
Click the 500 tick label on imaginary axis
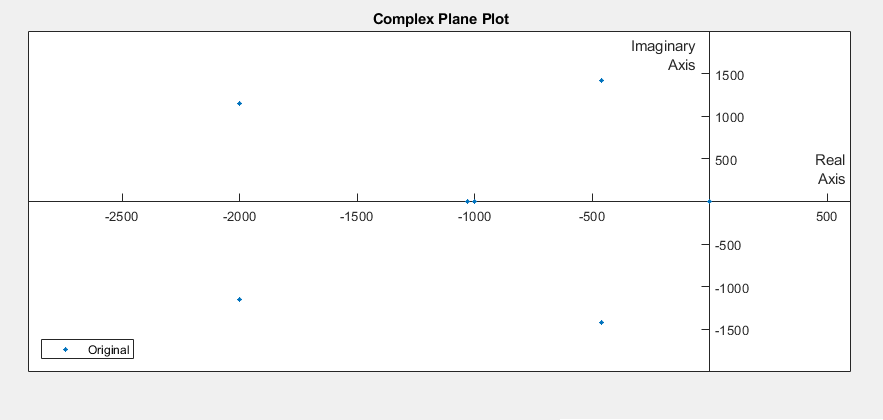(726, 160)
